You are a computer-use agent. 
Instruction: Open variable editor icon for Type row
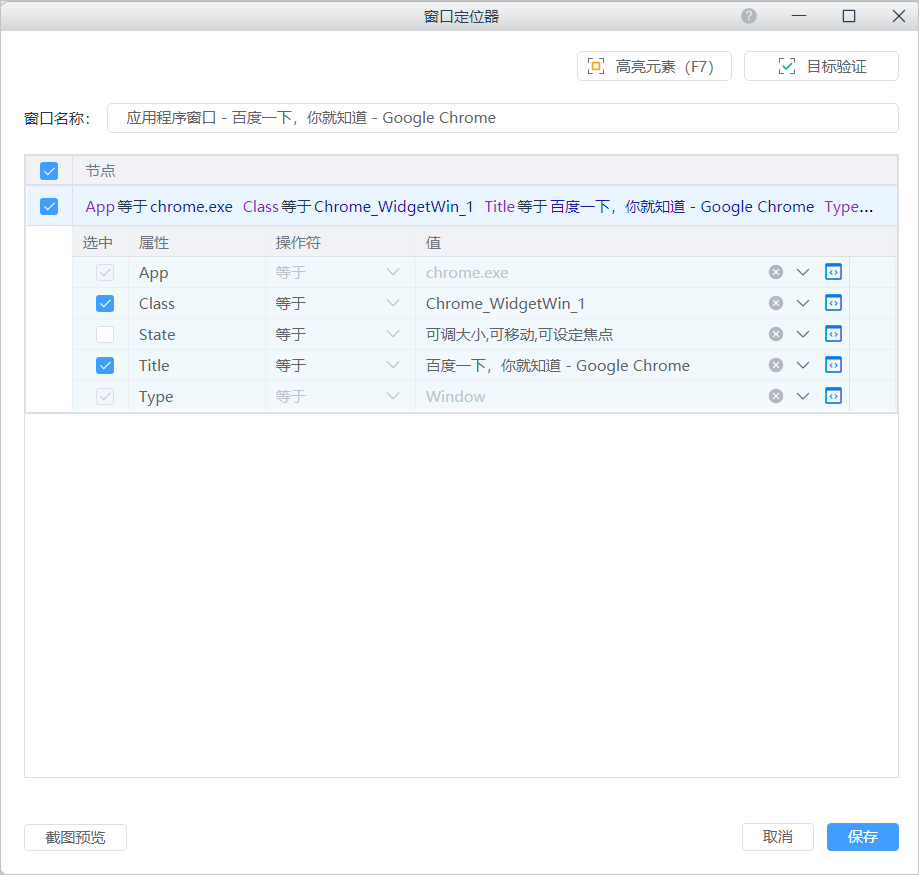tap(833, 396)
